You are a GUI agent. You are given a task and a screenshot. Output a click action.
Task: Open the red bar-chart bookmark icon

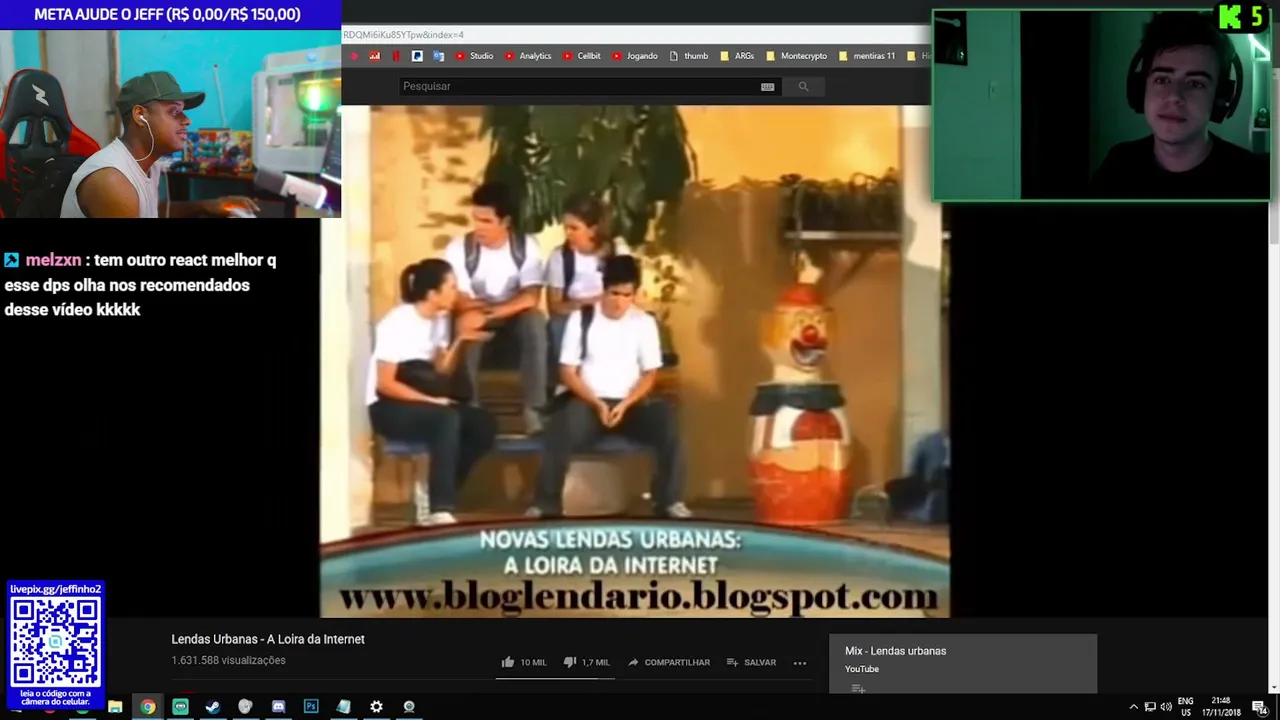click(375, 56)
